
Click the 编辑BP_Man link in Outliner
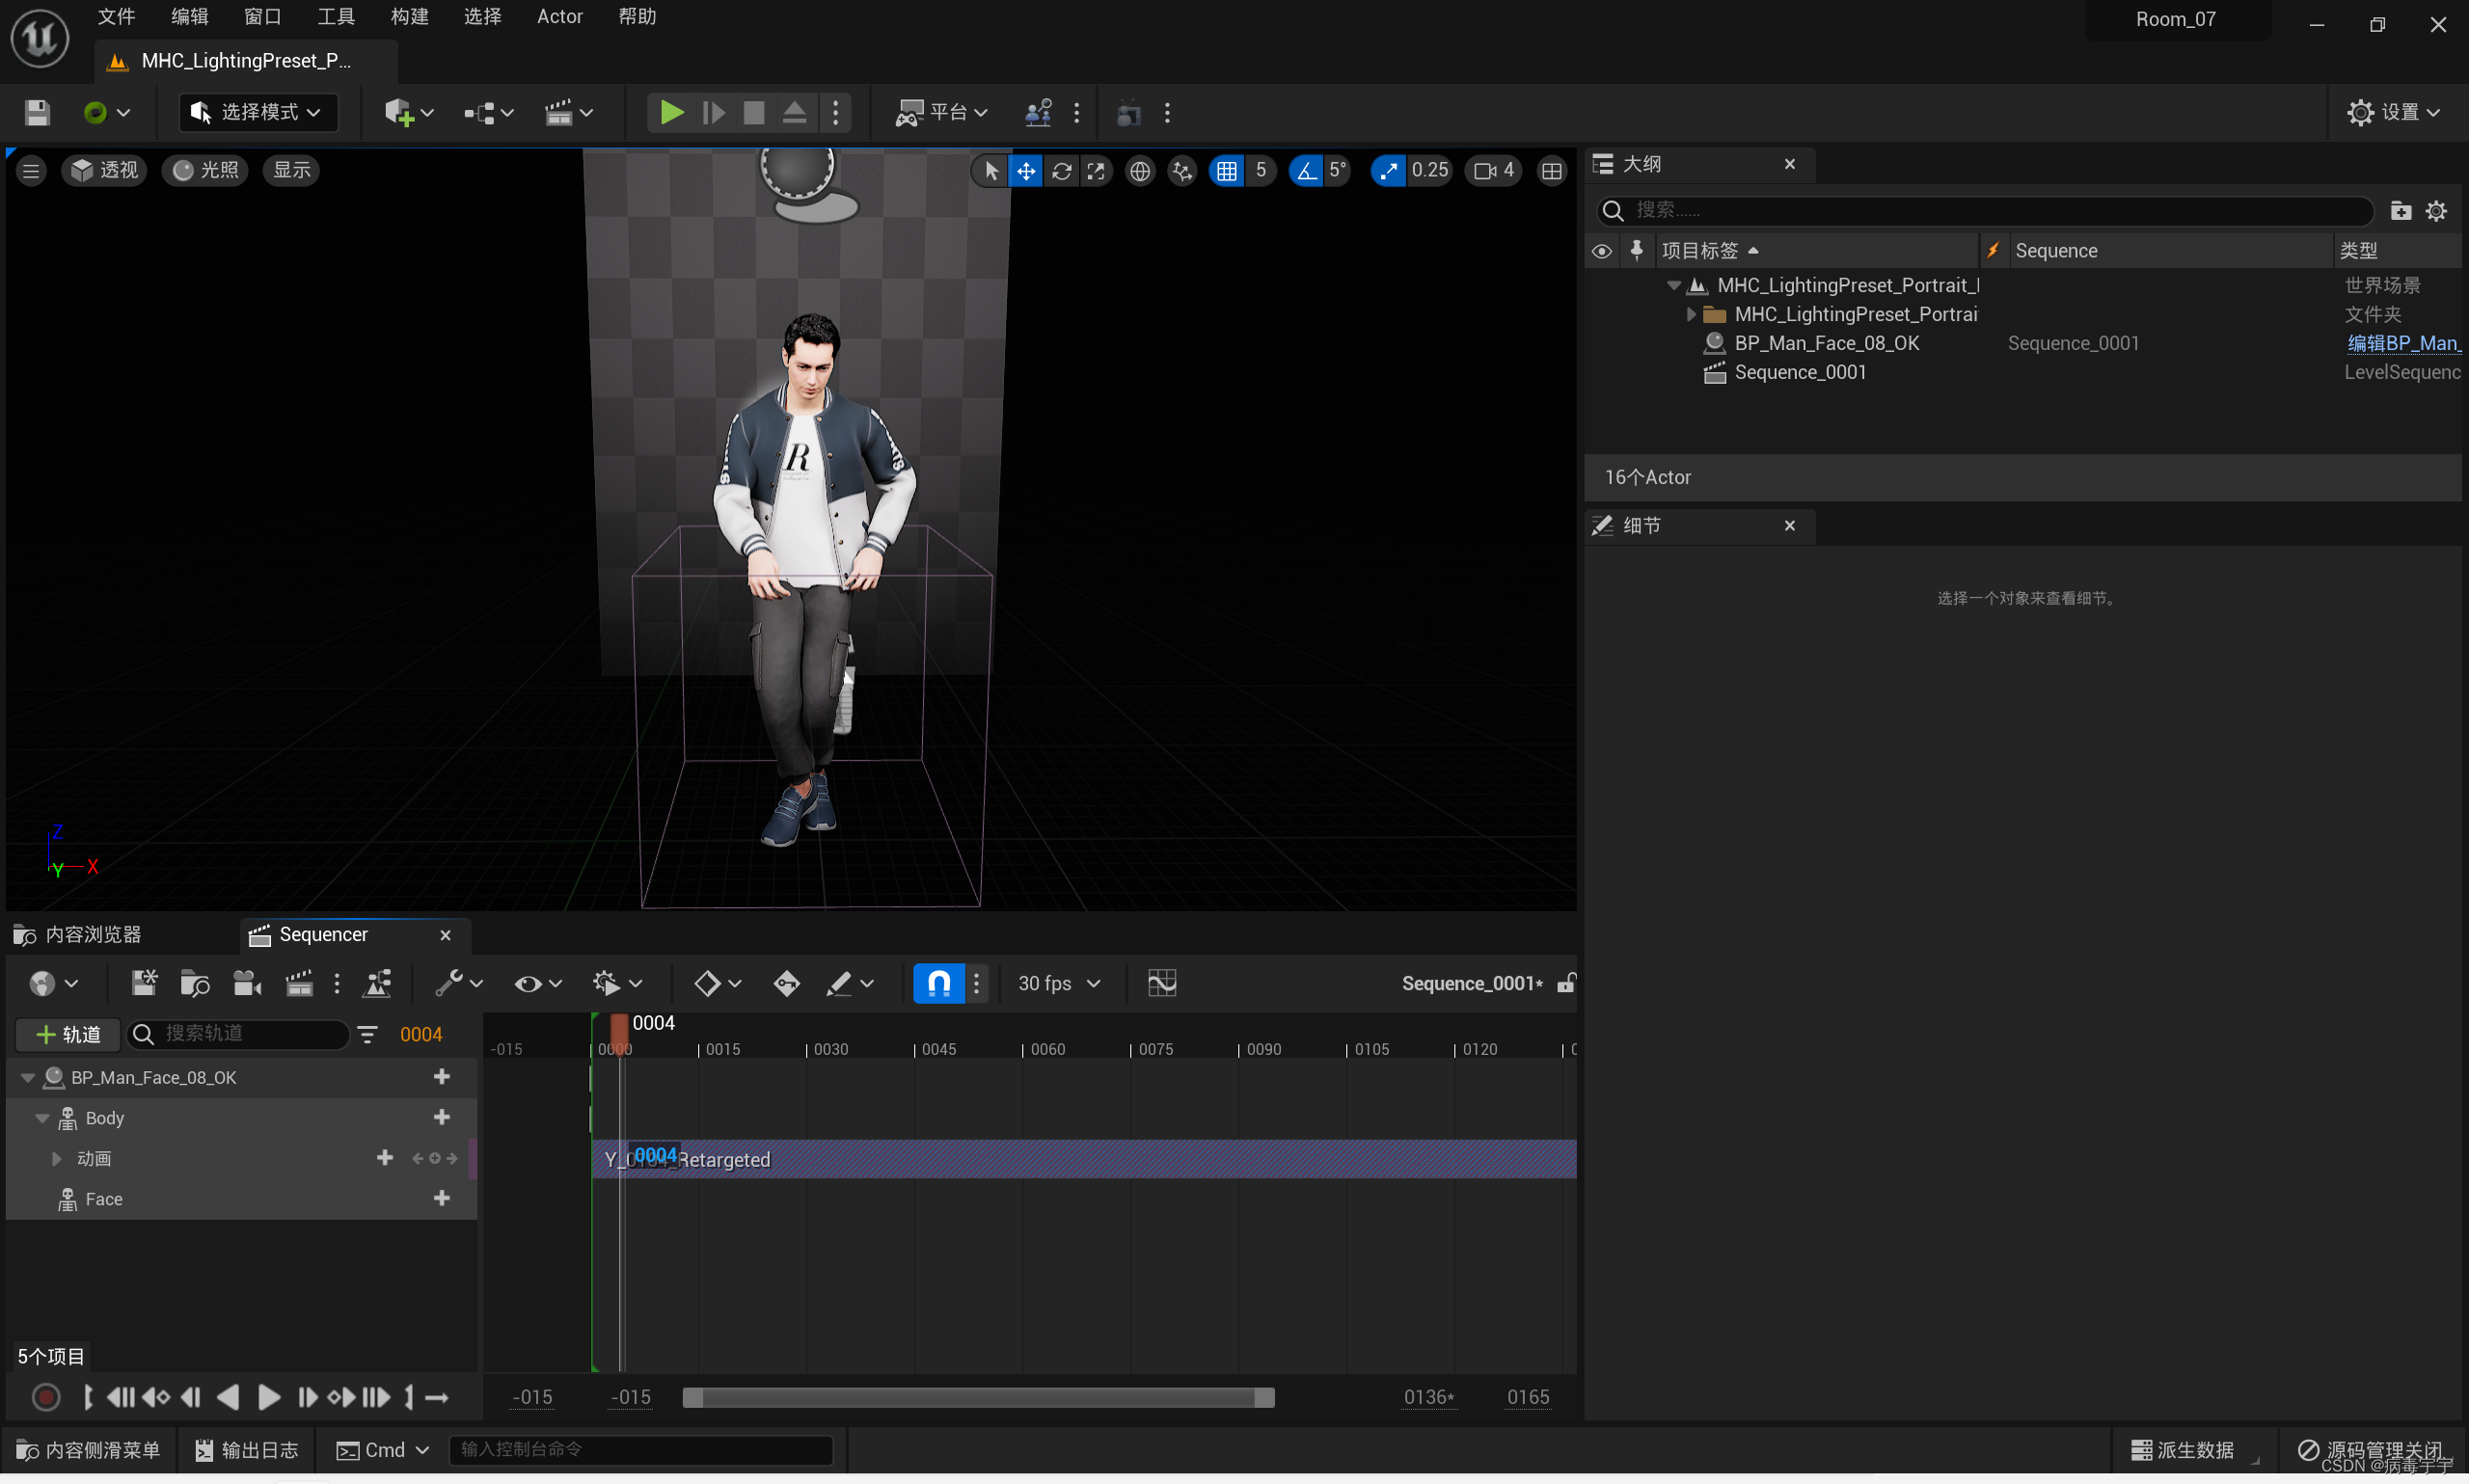pyautogui.click(x=2404, y=343)
